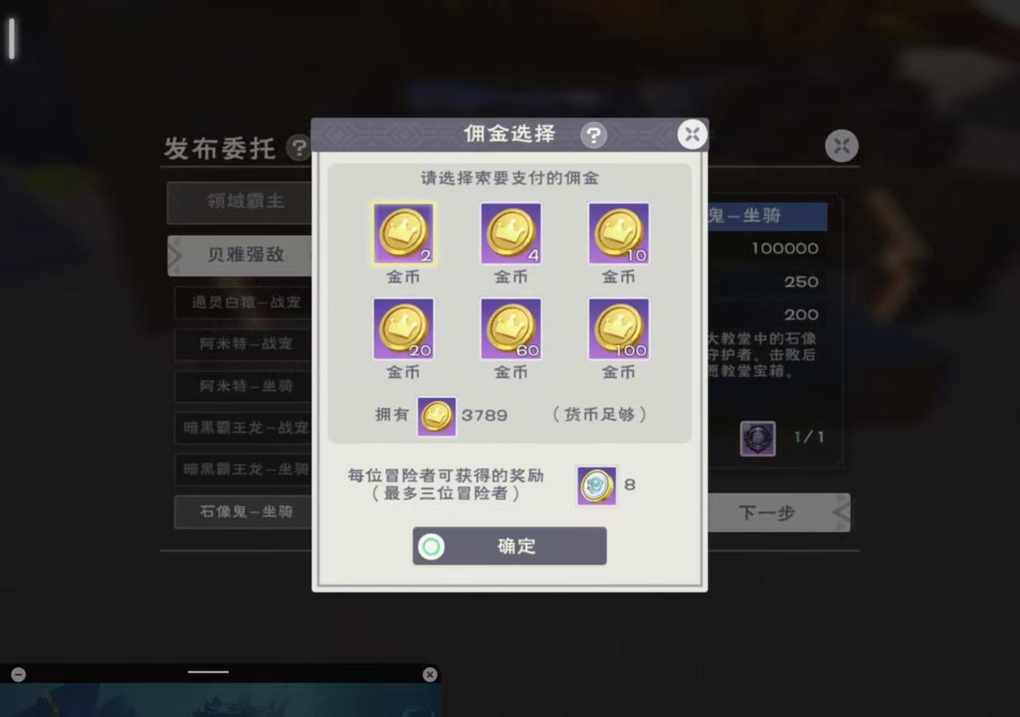Select the 100 gold coin commission

(619, 329)
